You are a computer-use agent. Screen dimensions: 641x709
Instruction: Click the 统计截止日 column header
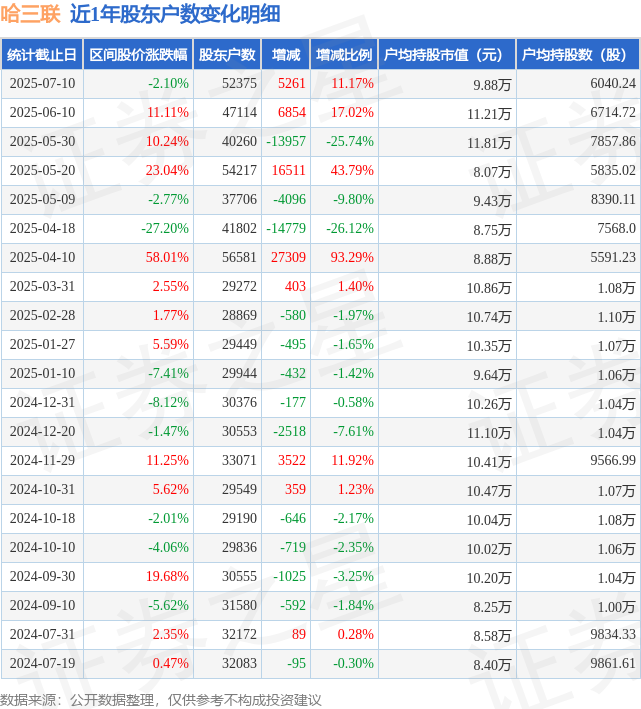tap(42, 55)
